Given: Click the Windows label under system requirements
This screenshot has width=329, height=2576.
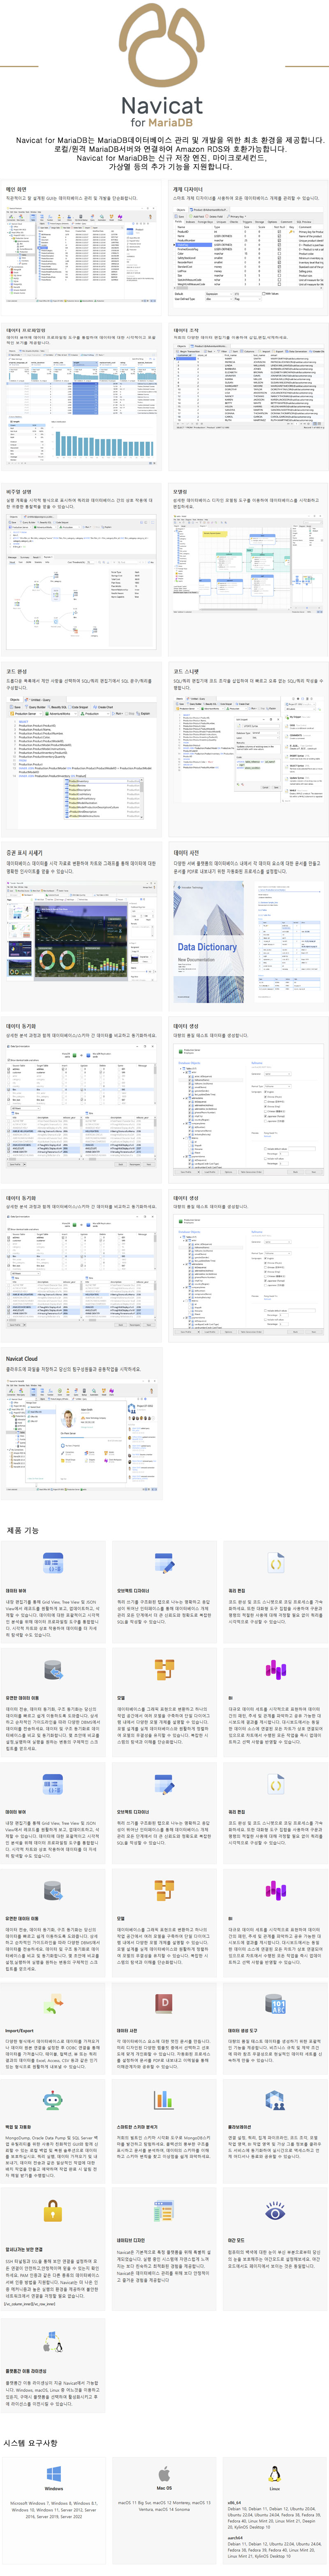Looking at the screenshot, I should tap(54, 2488).
